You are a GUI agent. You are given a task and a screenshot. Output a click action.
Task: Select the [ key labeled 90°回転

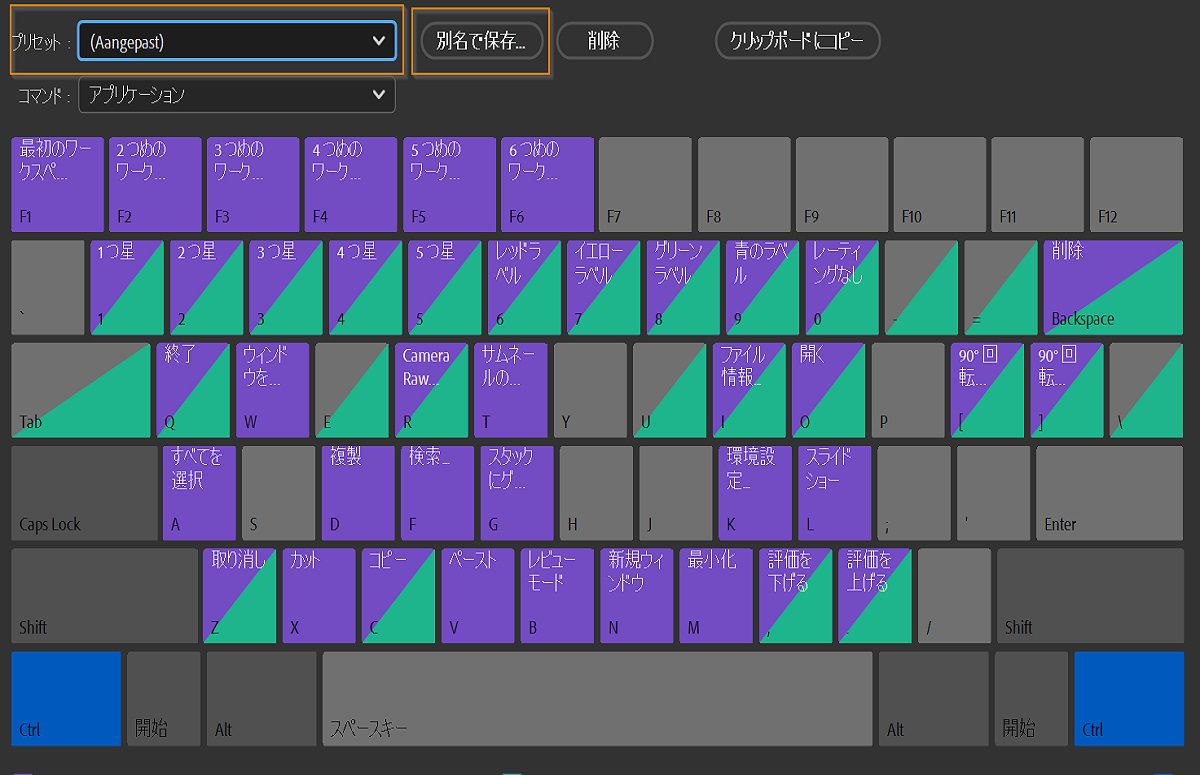coord(988,390)
